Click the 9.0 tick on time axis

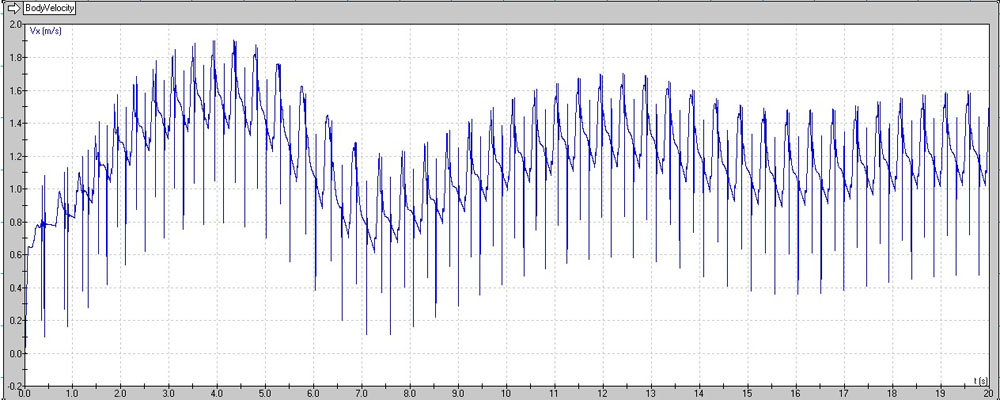coord(458,394)
